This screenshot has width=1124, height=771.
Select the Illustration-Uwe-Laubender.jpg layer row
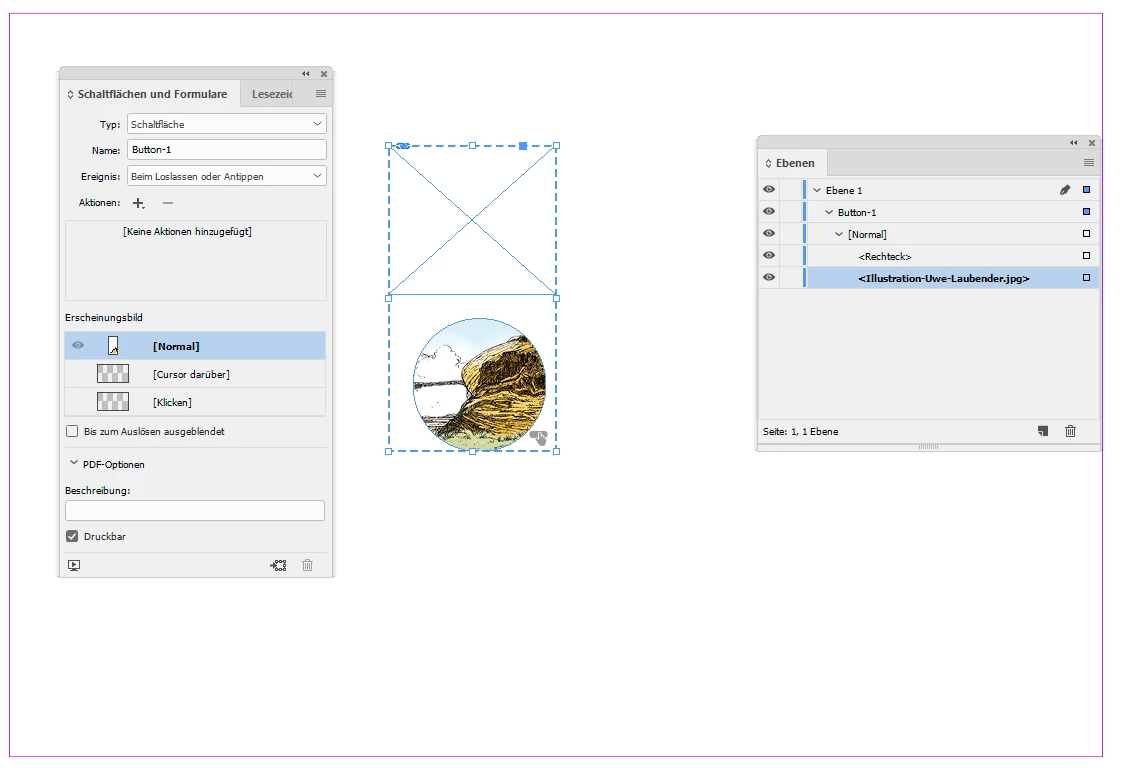[x=928, y=278]
